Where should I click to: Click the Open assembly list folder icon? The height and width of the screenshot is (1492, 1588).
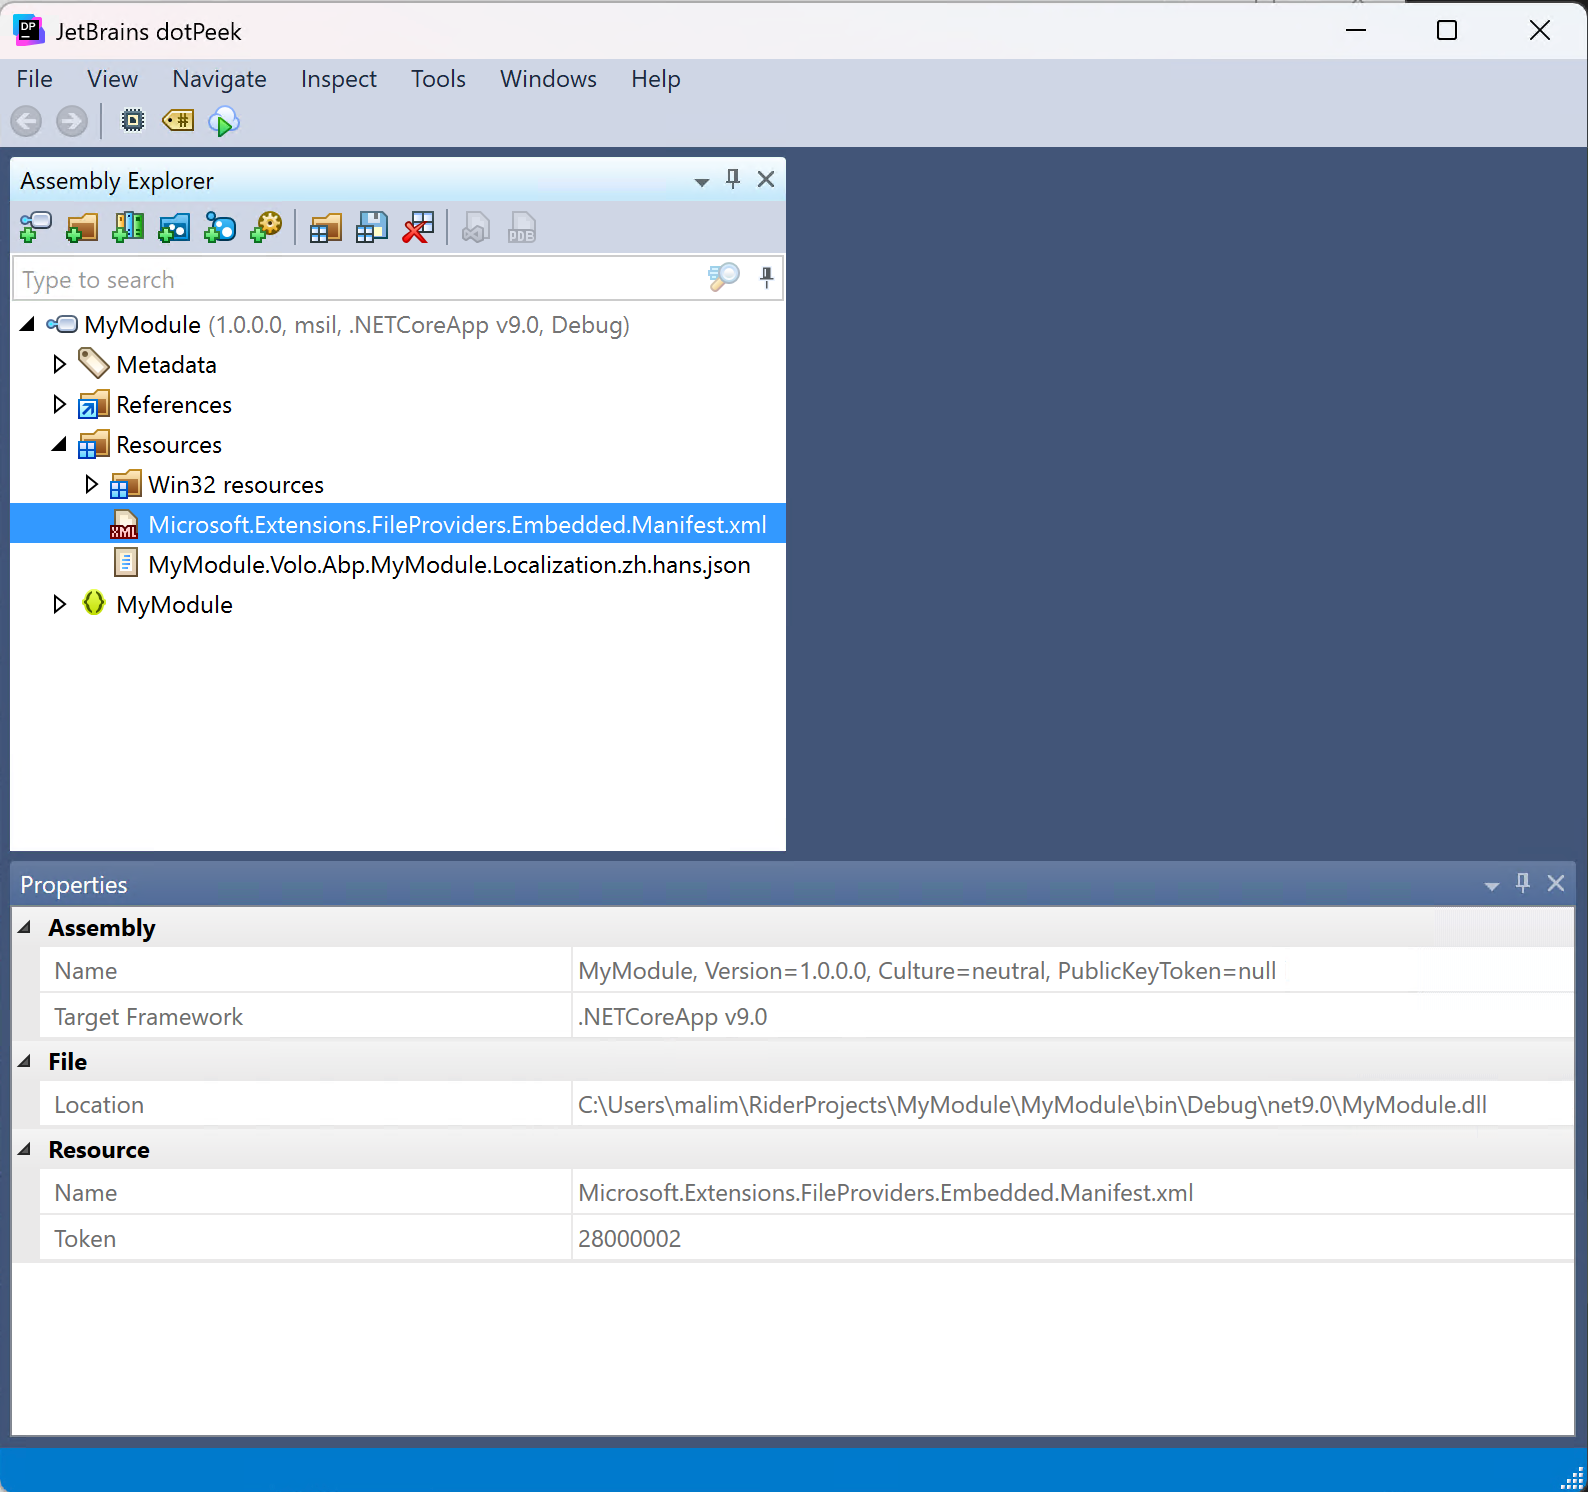[325, 228]
